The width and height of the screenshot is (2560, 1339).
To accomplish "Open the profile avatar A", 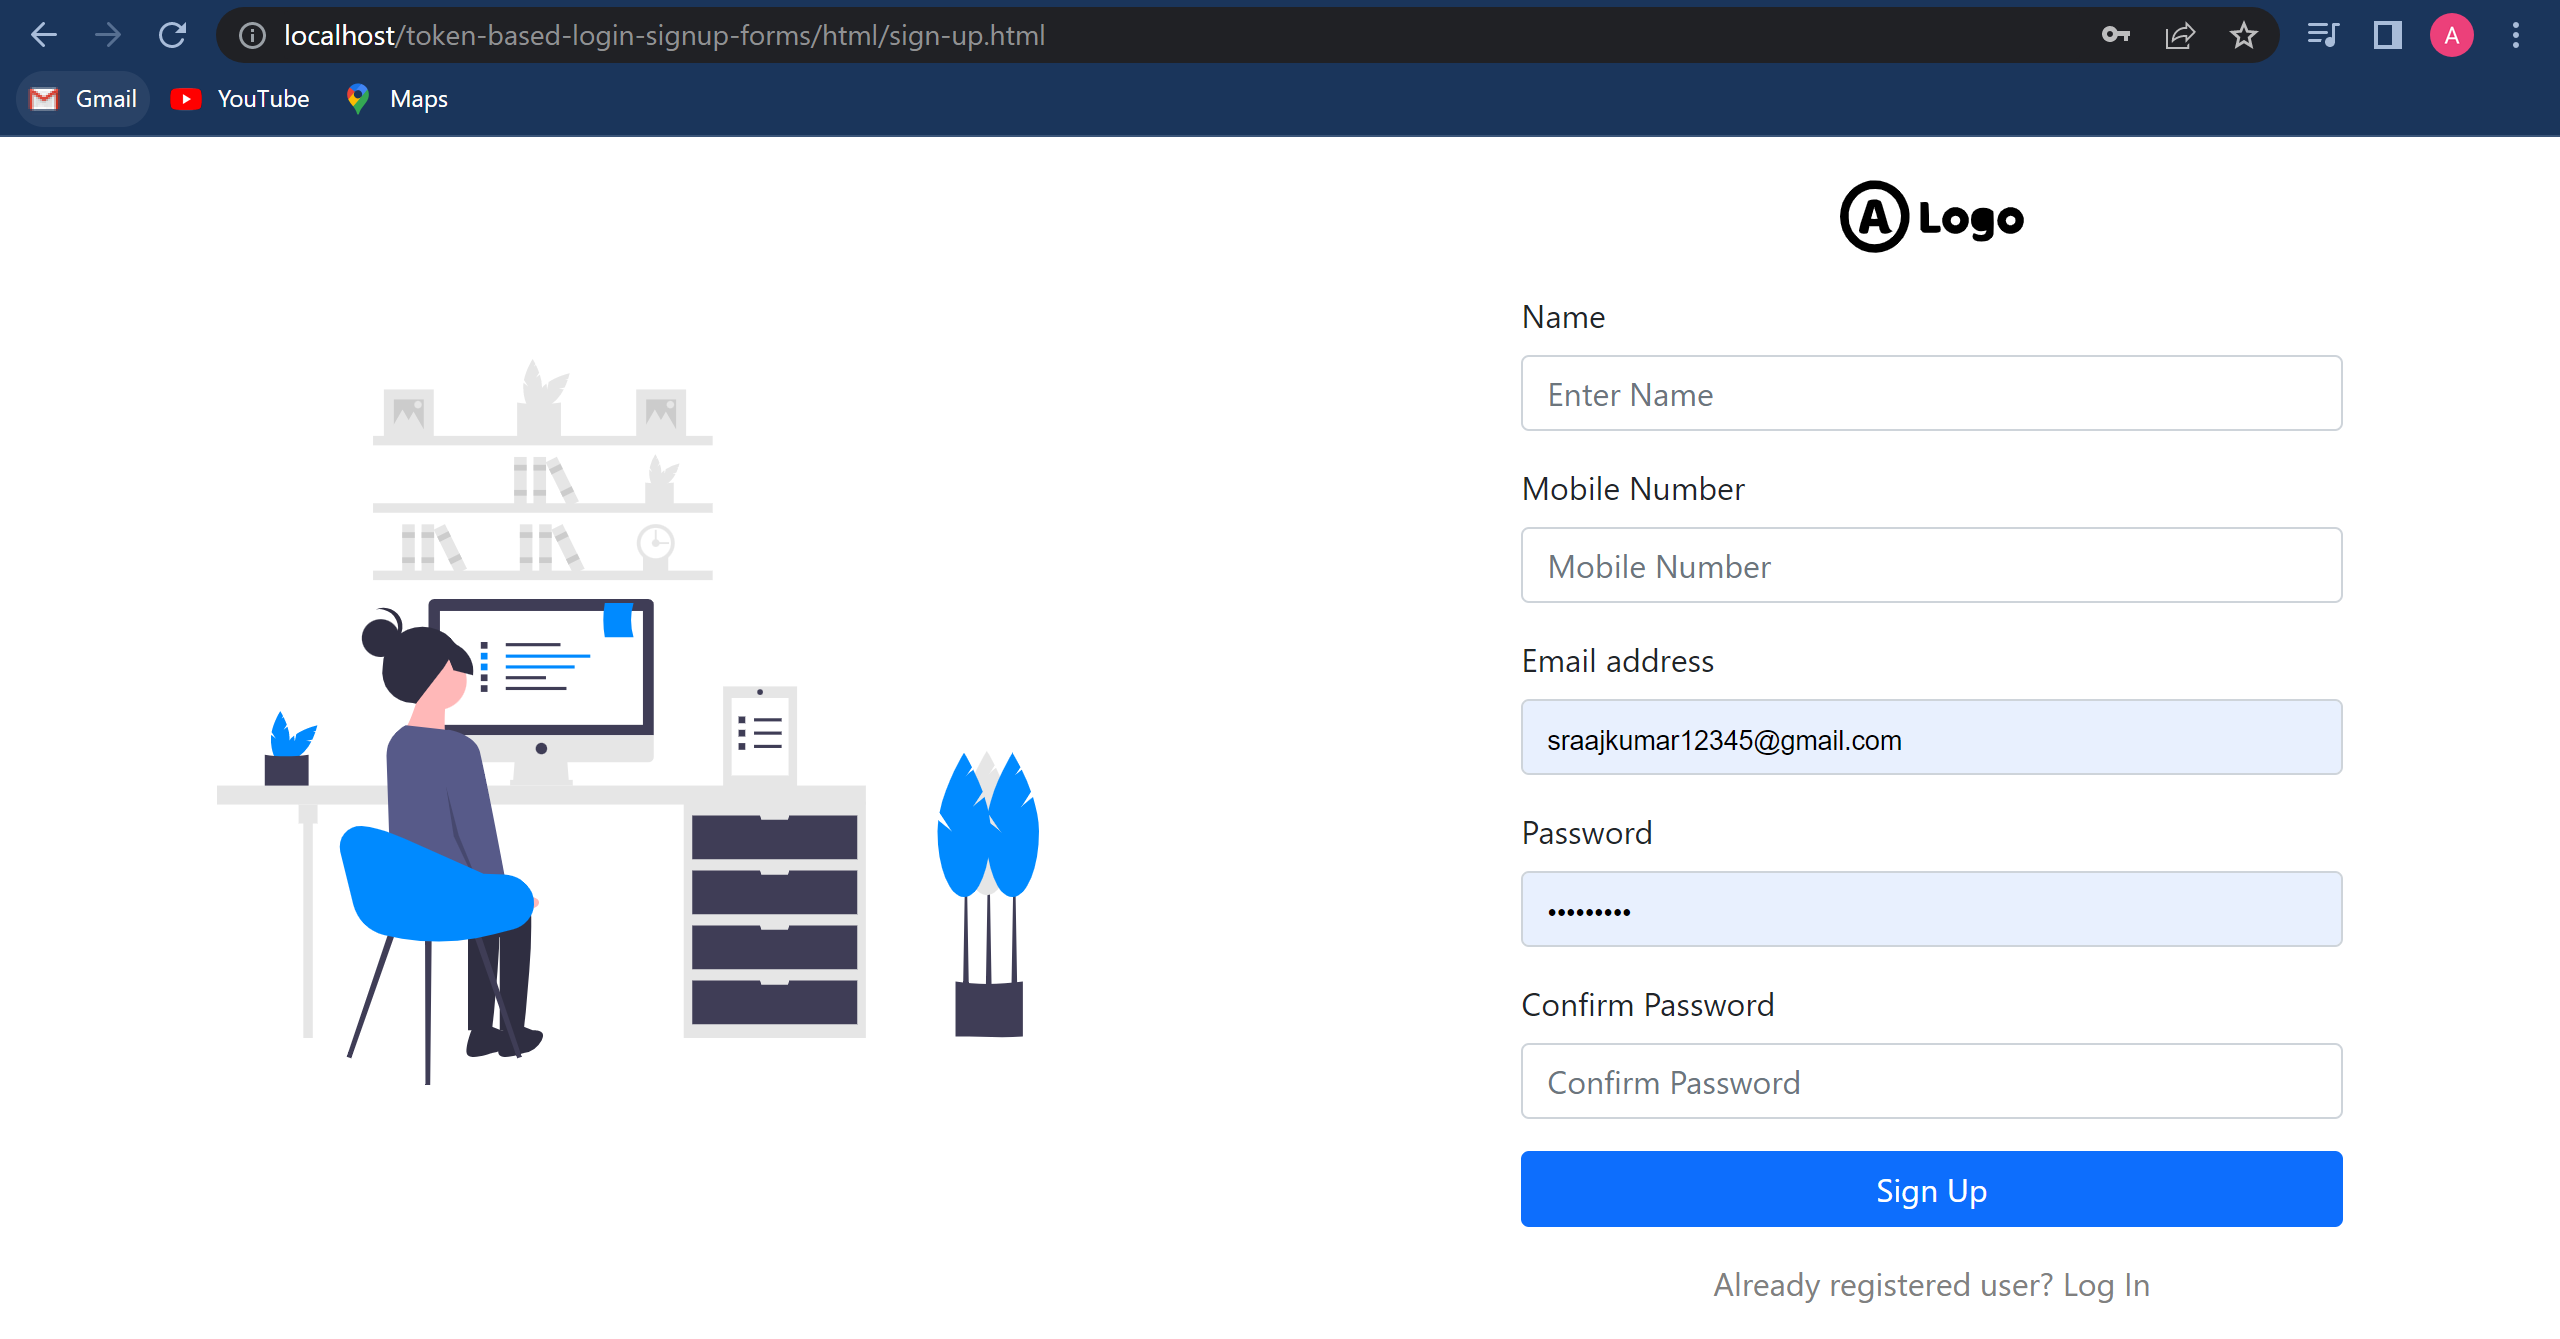I will (2451, 36).
